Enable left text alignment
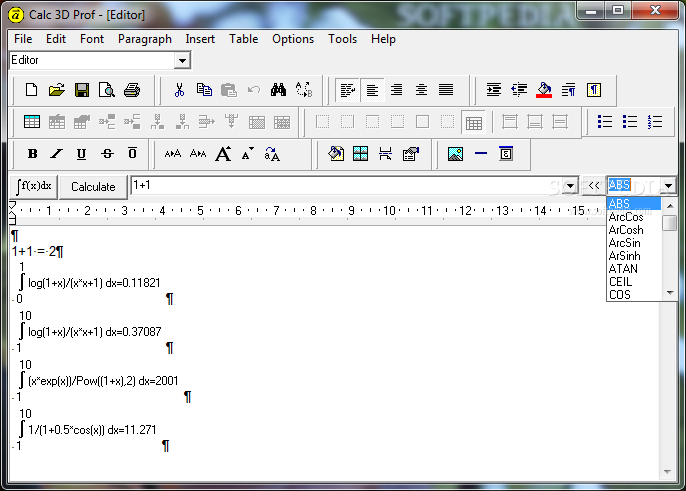Viewport: 686px width, 491px height. point(372,90)
